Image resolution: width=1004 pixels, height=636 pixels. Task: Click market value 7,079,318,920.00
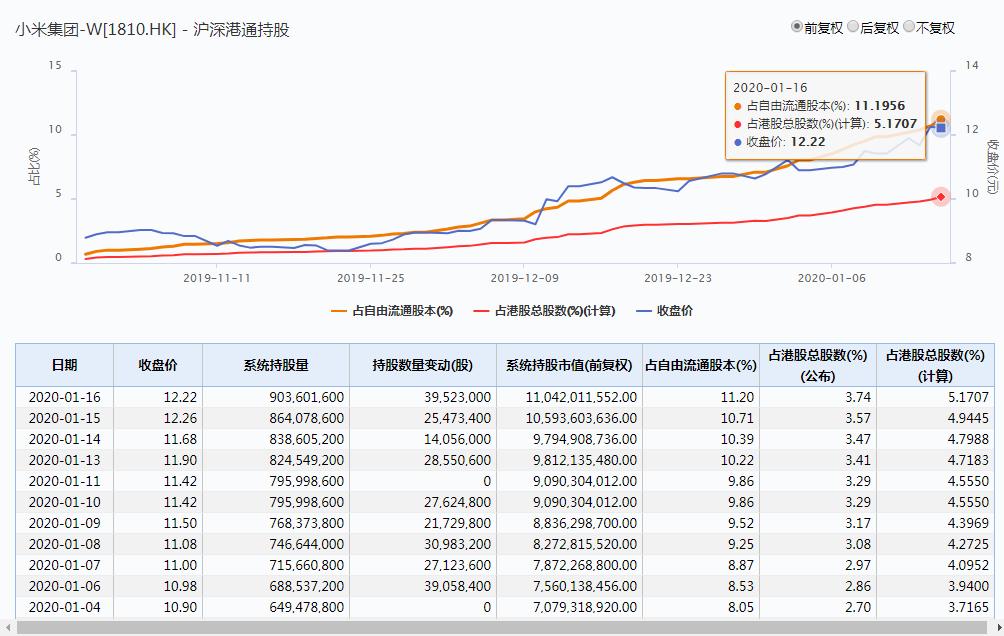point(569,607)
